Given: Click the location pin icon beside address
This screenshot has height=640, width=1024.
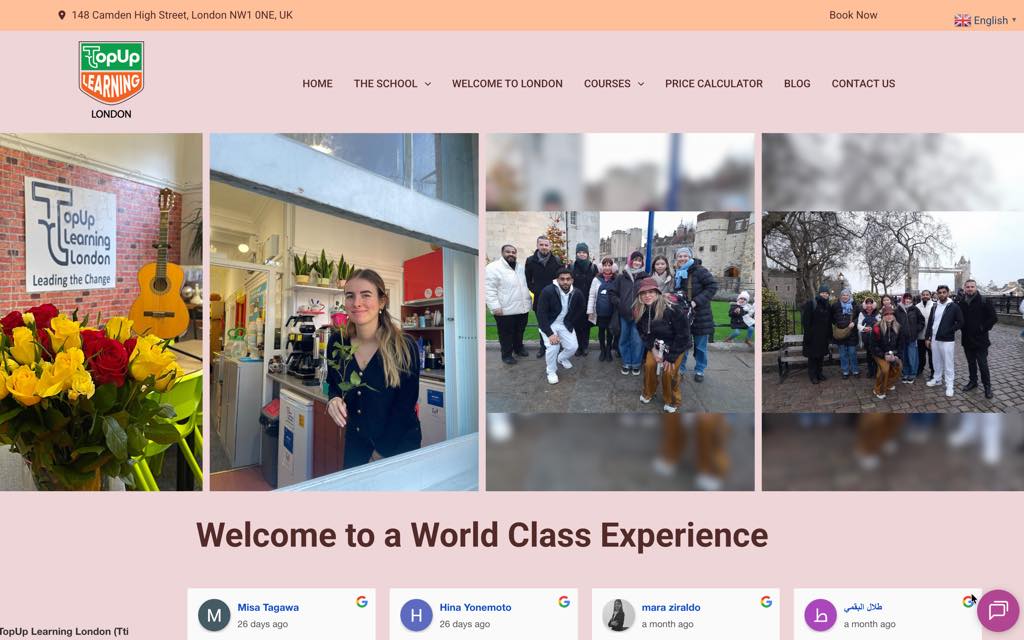Looking at the screenshot, I should click(62, 15).
